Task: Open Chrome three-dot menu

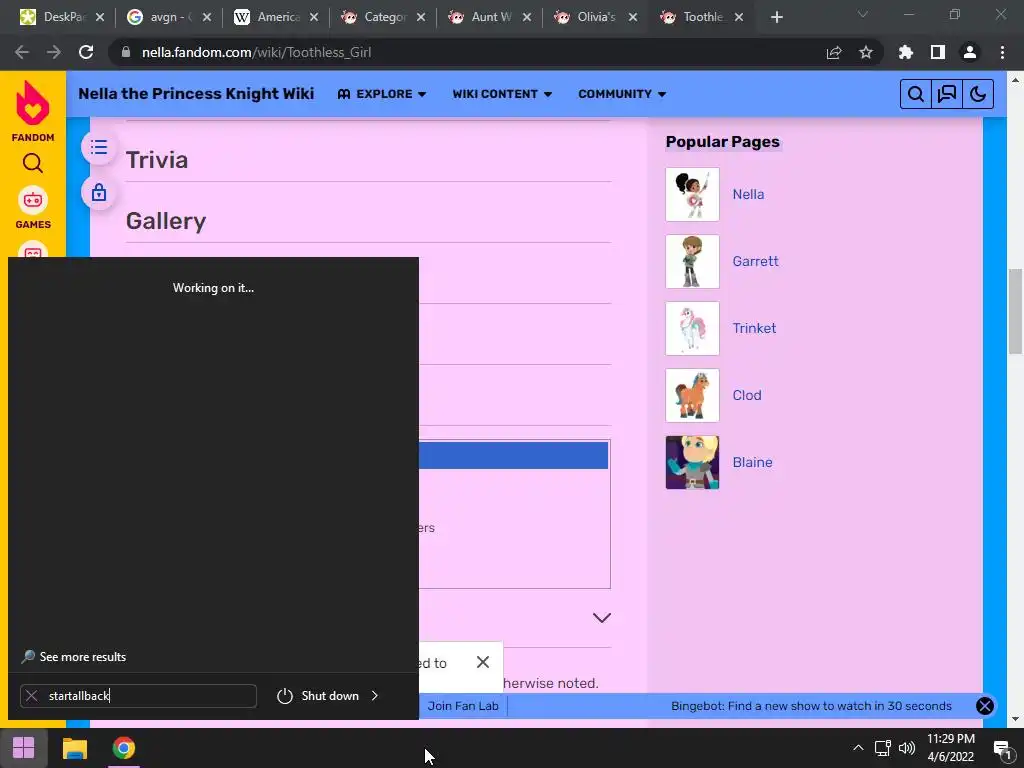Action: tap(1002, 52)
